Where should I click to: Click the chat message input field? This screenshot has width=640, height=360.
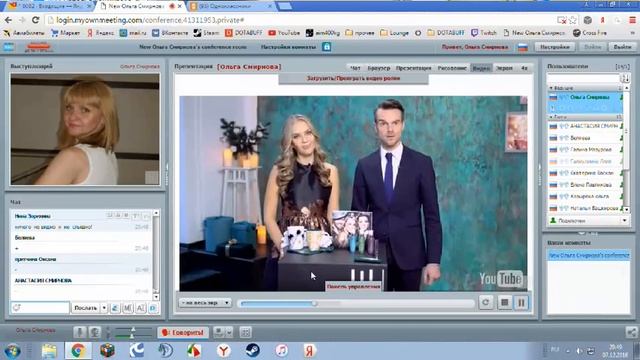(x=40, y=308)
